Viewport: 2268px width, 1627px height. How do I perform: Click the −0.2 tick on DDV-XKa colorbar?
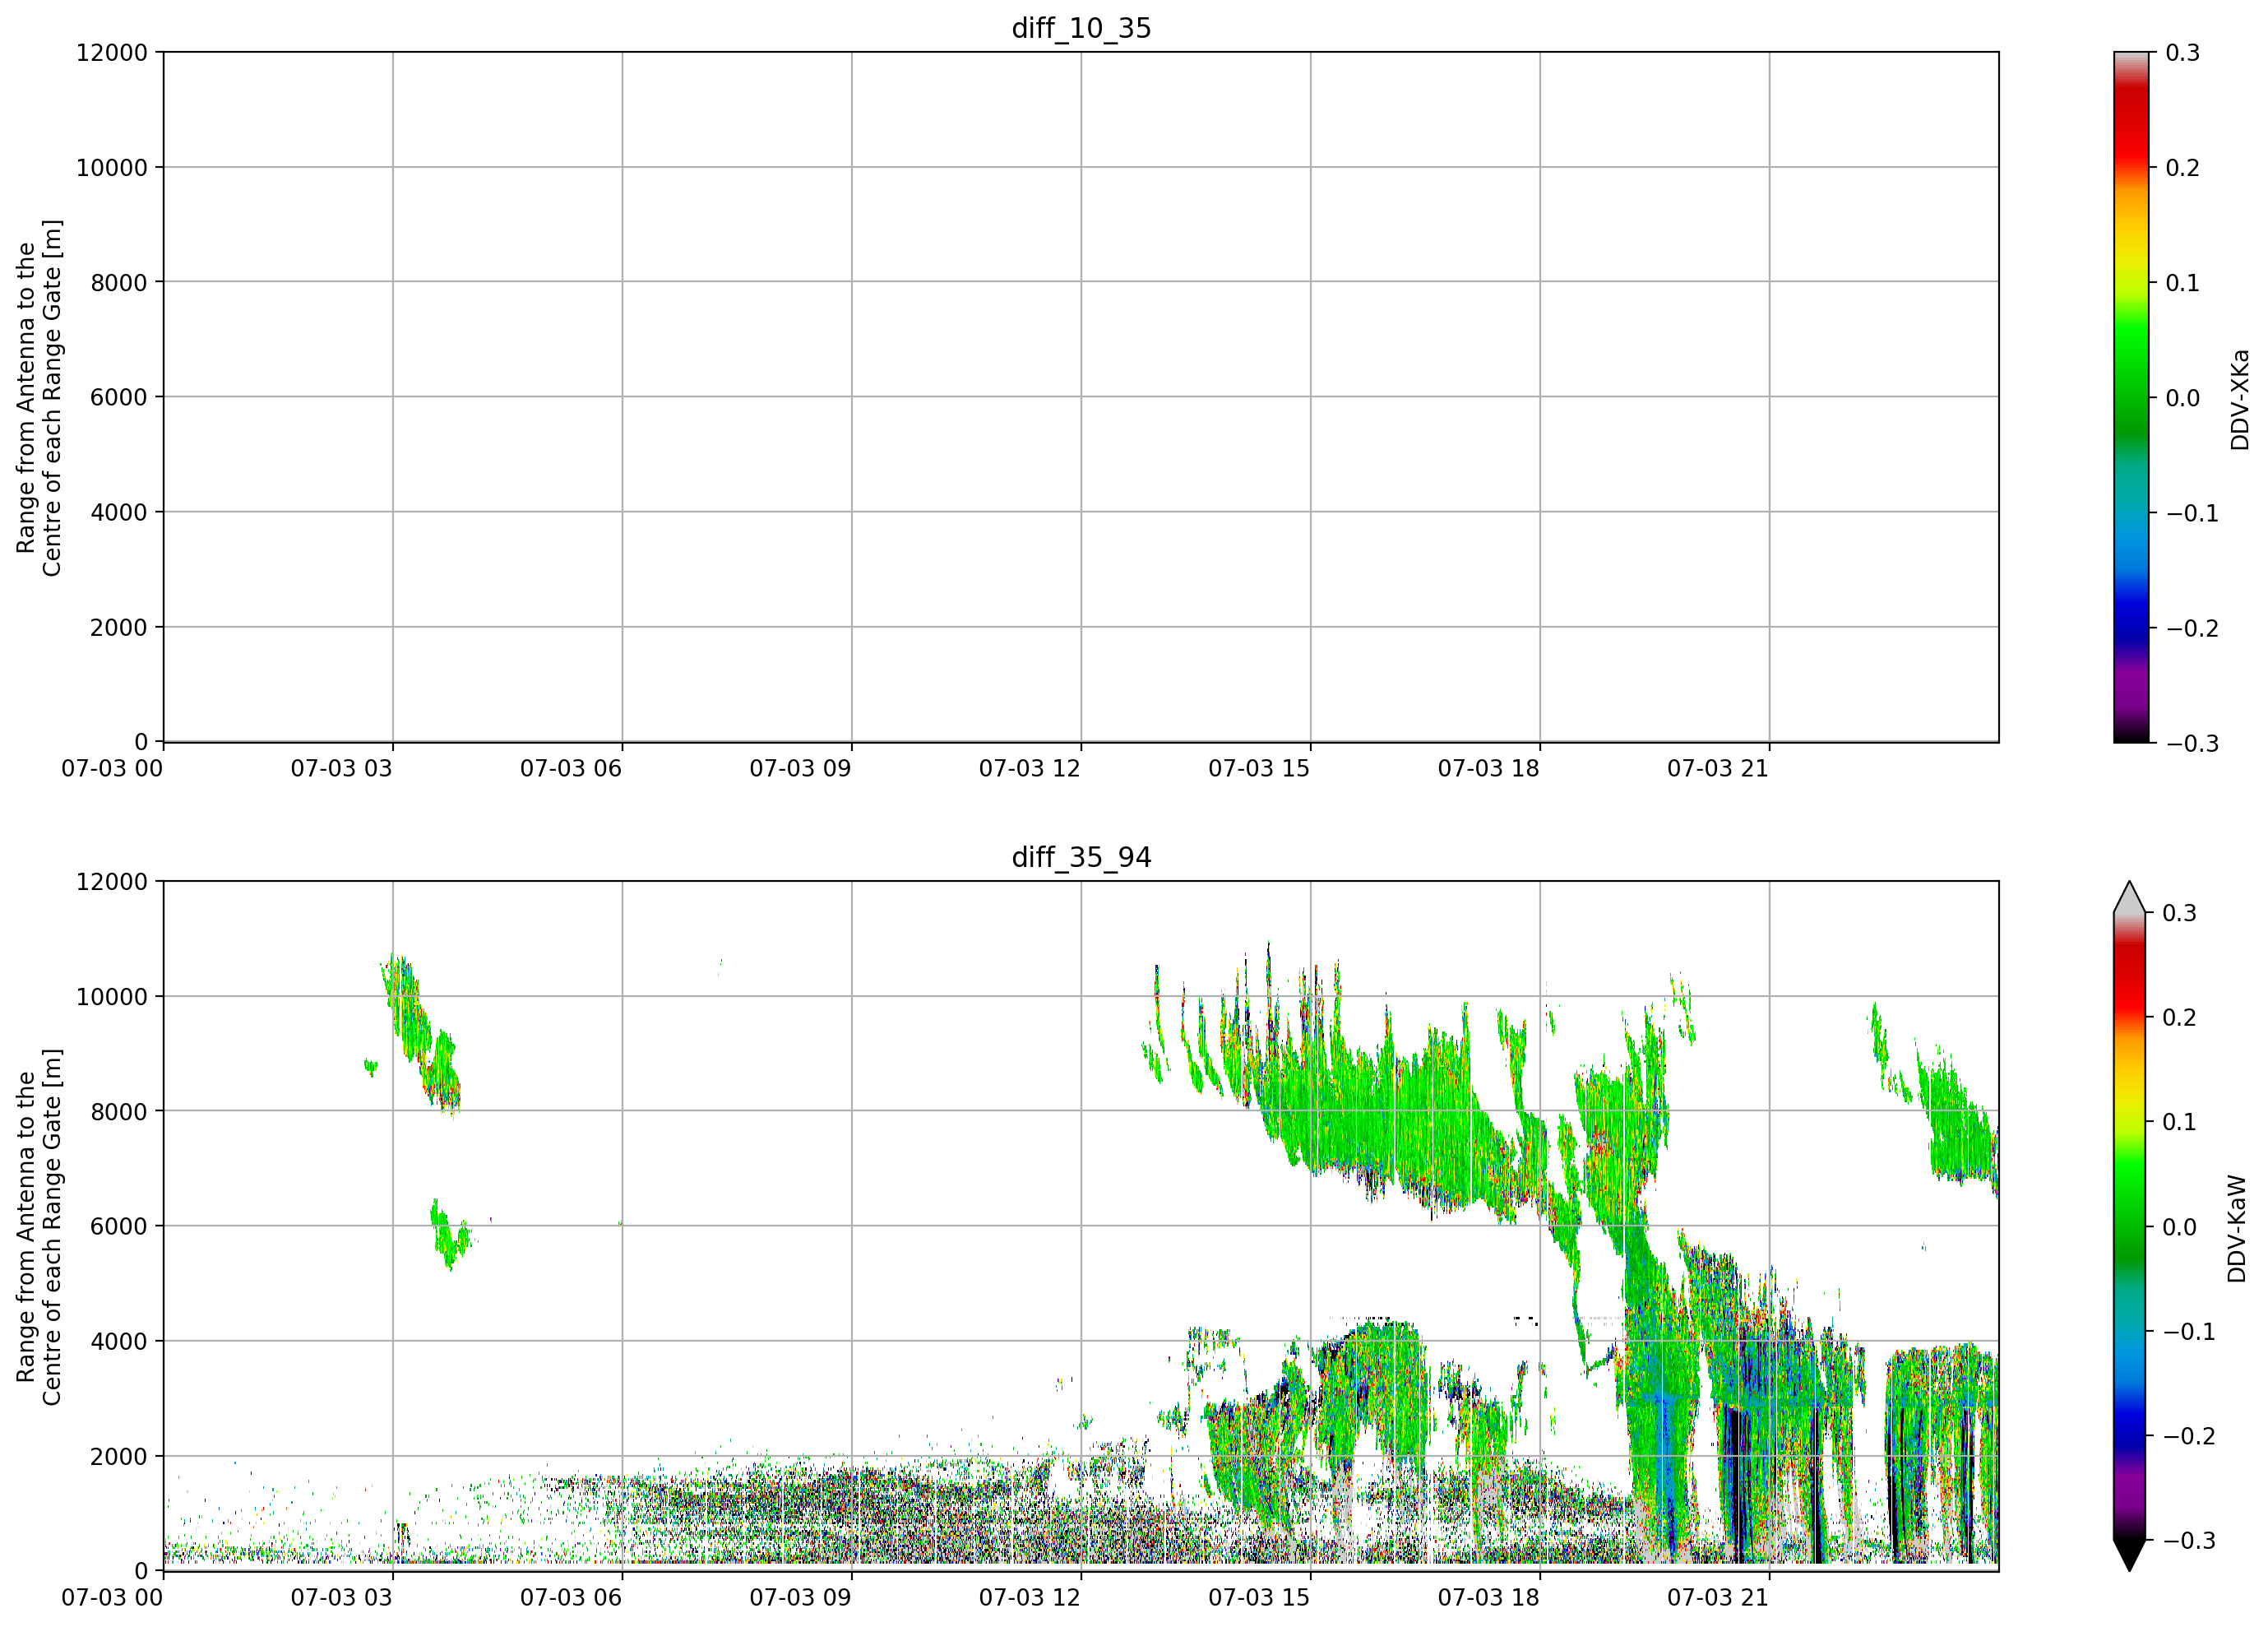click(2192, 628)
